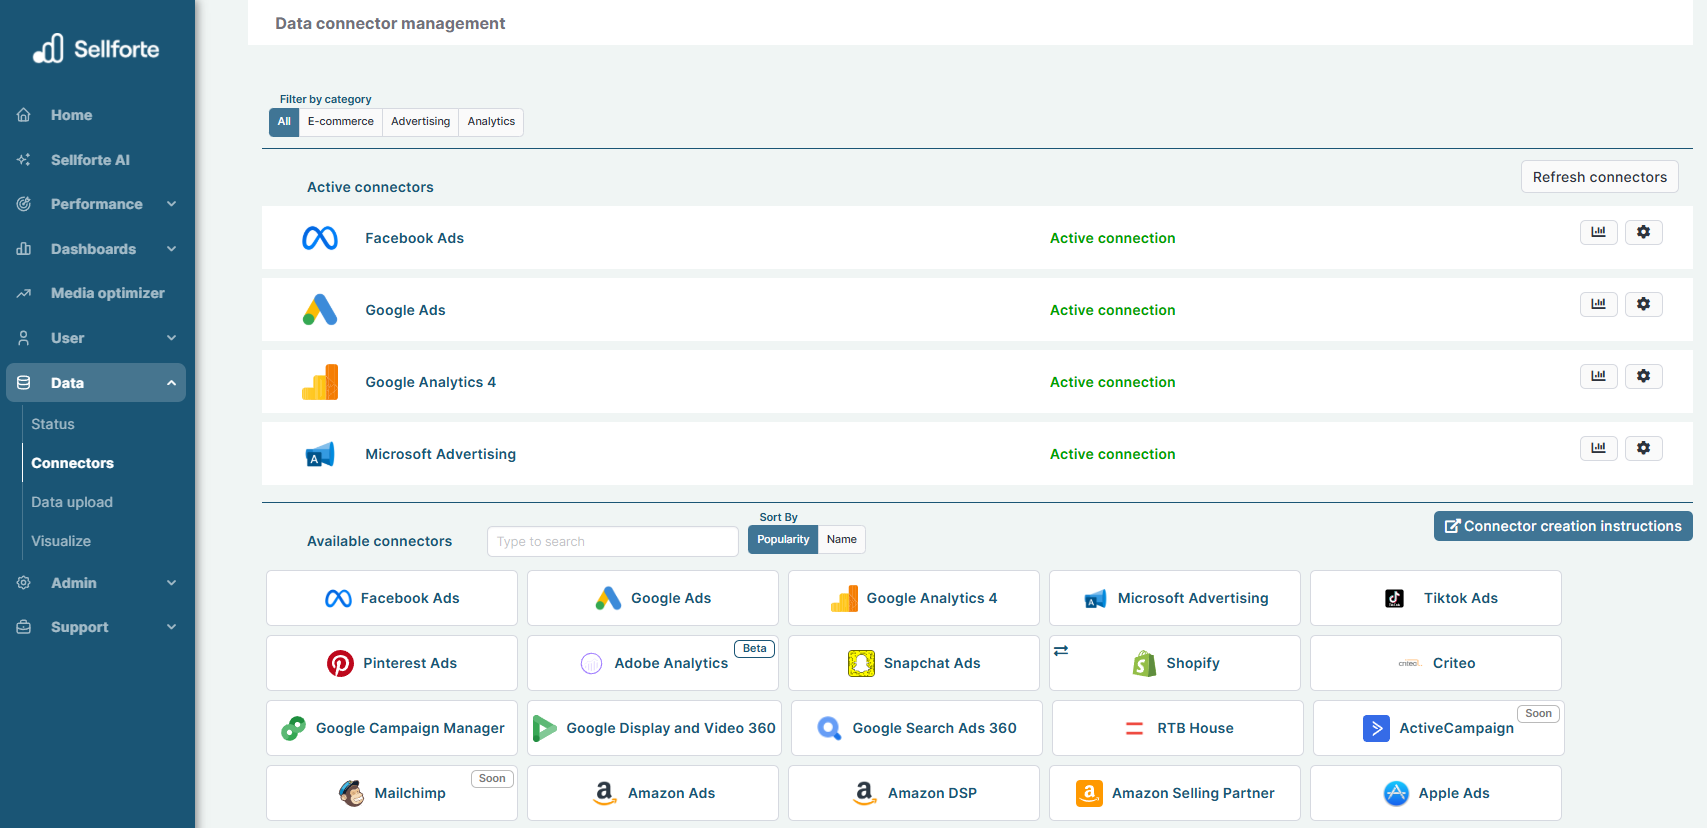Select Status under Data menu
Viewport: 1707px width, 828px height.
tap(53, 424)
